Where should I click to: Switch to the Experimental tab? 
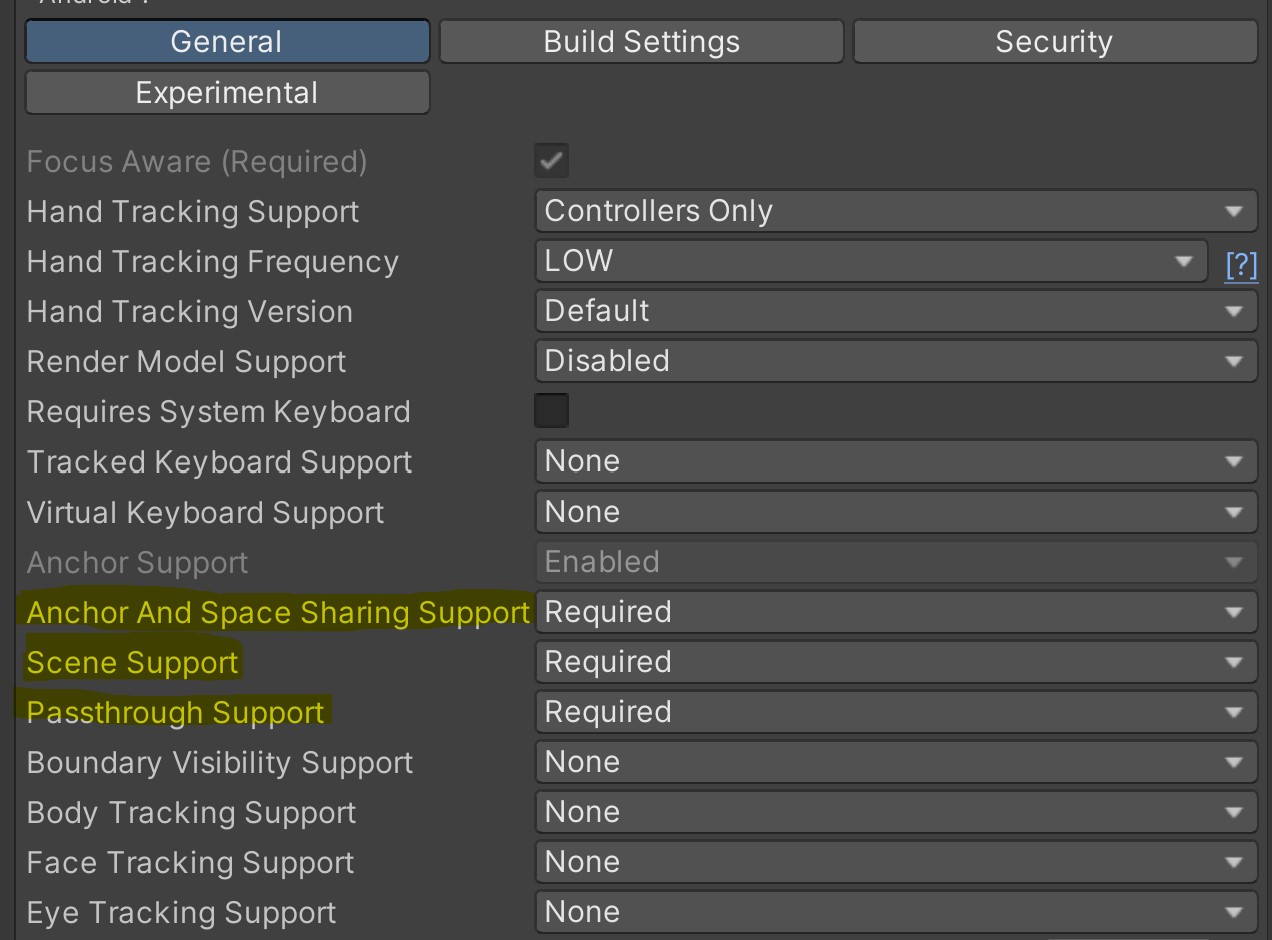tap(227, 92)
